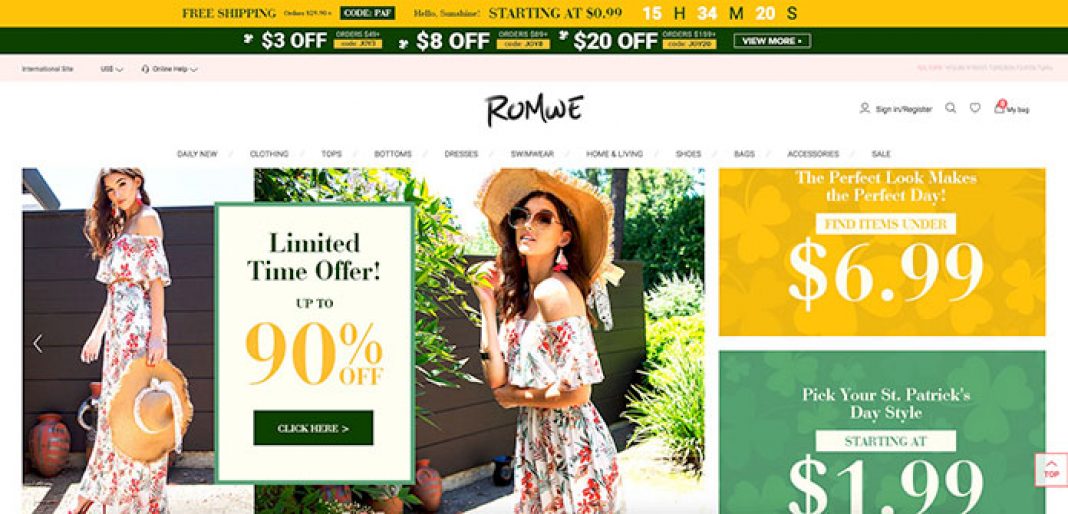This screenshot has height=514, width=1068.
Task: Click the user account profile icon
Action: pyautogui.click(x=864, y=108)
